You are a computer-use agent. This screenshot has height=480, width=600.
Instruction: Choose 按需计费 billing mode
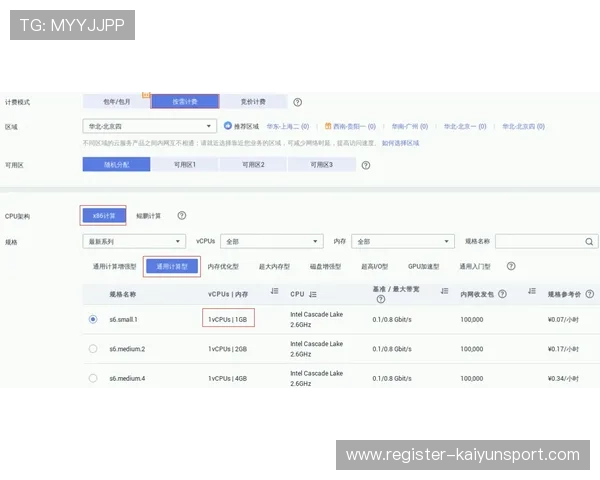[185, 101]
